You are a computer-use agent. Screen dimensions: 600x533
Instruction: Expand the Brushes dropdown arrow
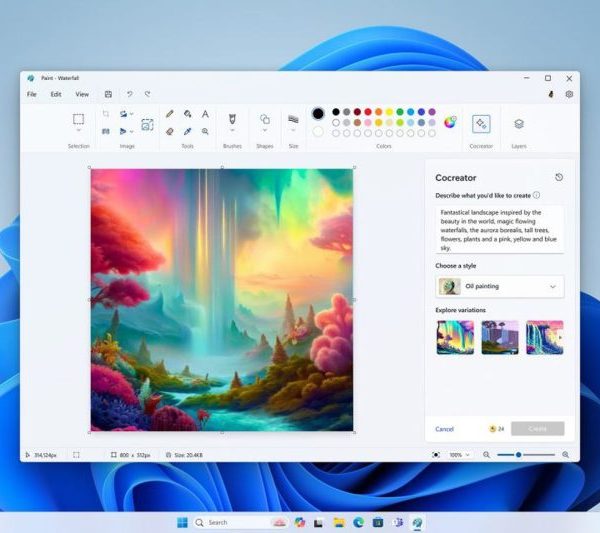point(232,130)
